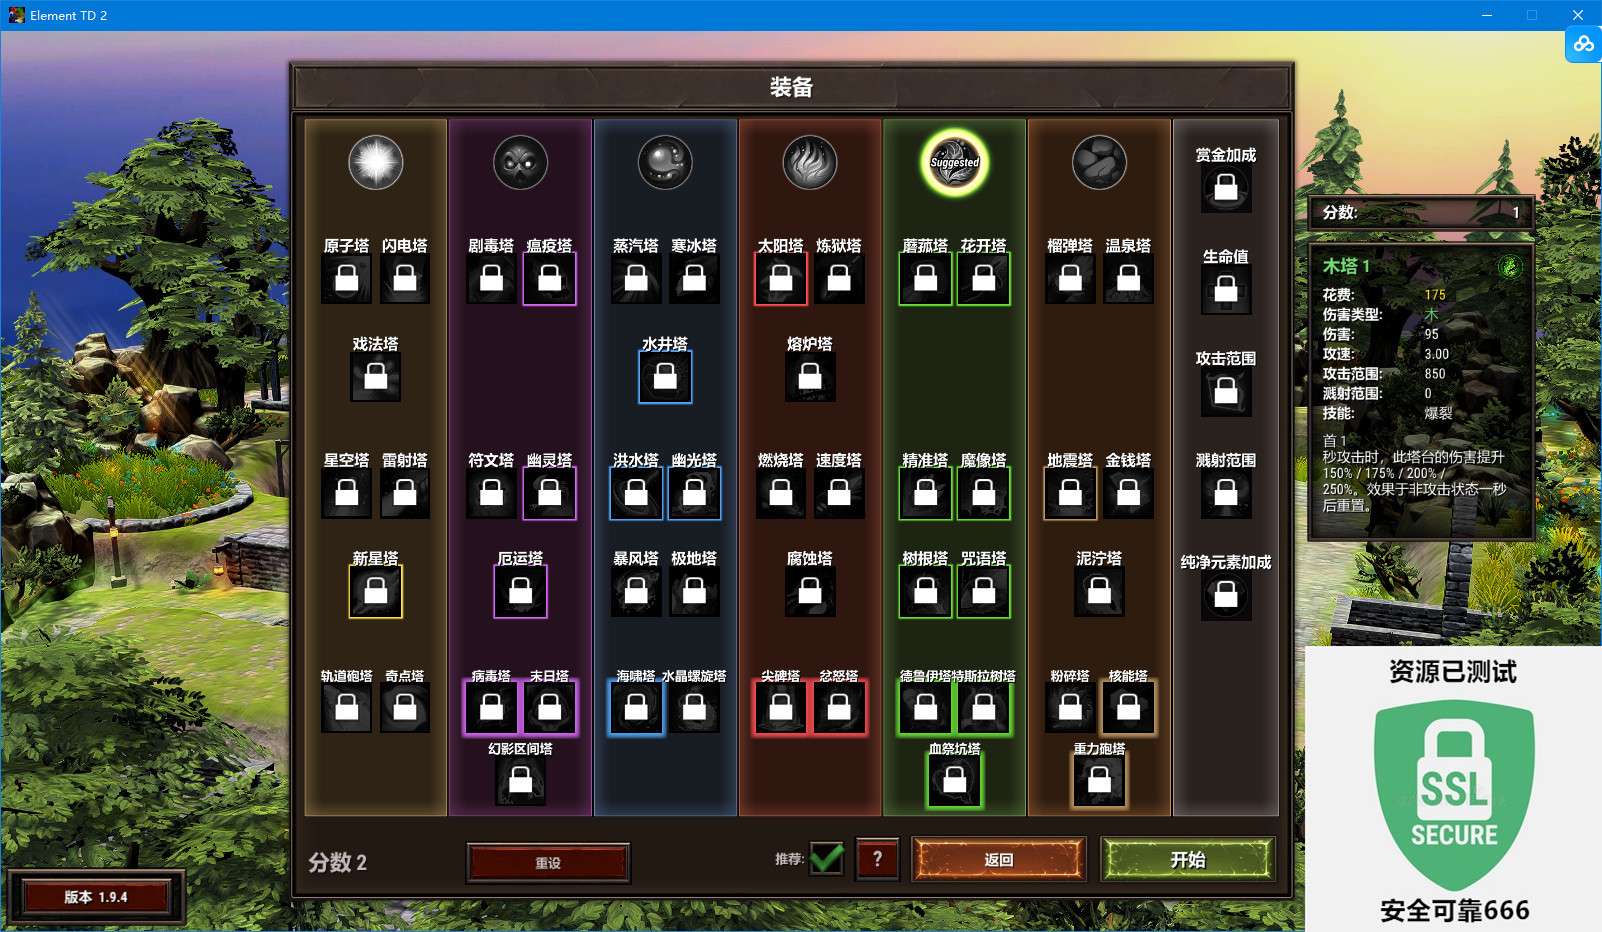1602x932 pixels.
Task: Click the locked 洪水塔 tower slot
Action: tap(636, 494)
